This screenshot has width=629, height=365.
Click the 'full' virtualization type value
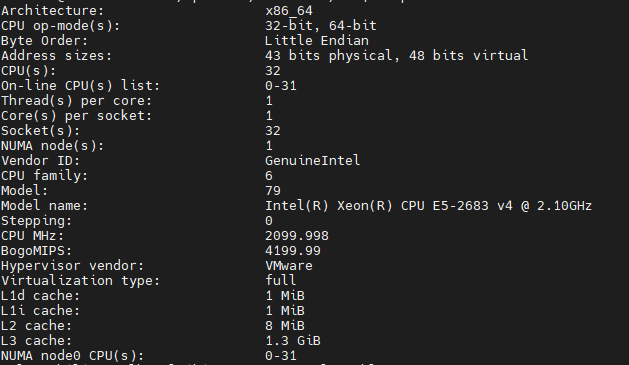click(281, 280)
